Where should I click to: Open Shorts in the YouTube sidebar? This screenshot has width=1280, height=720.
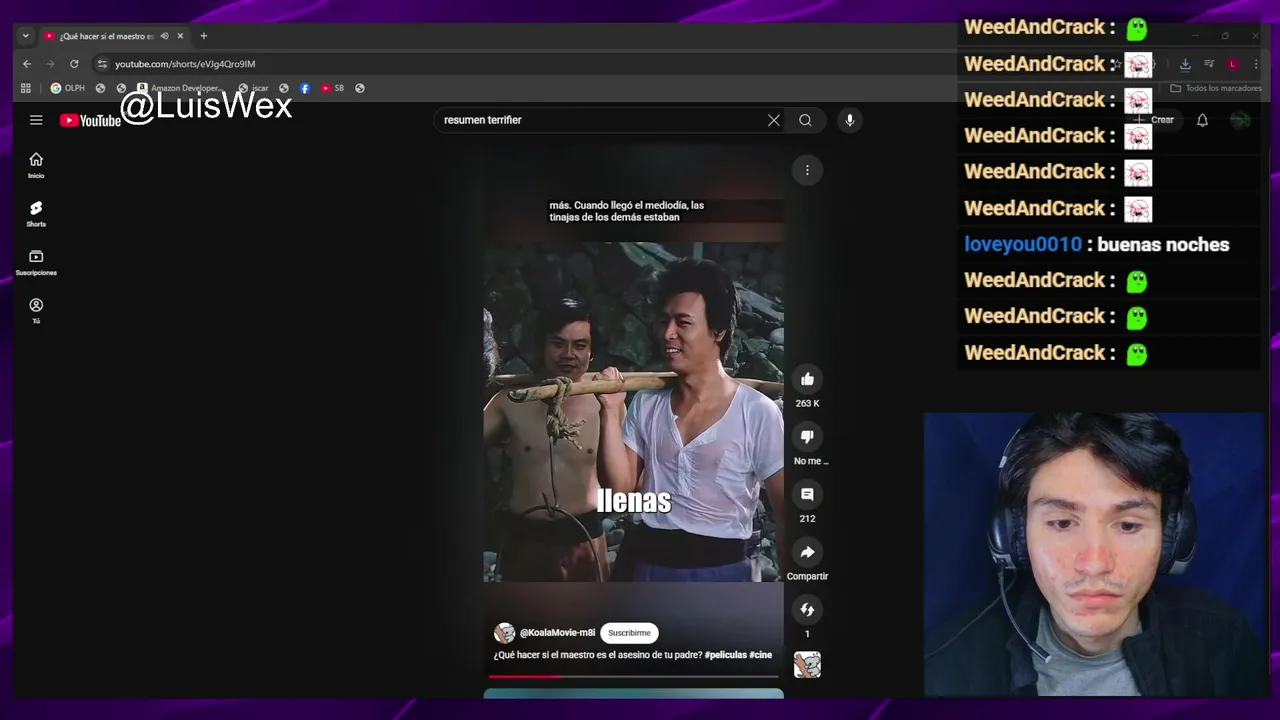click(36, 214)
